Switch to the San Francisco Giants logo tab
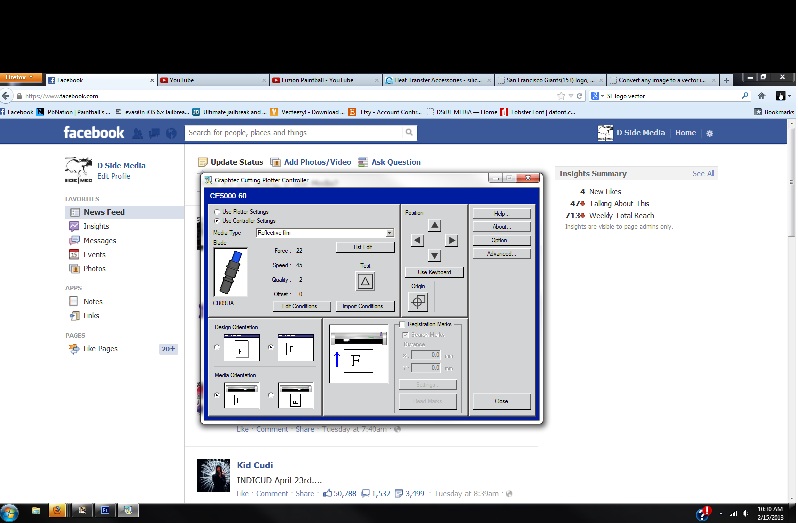 click(x=550, y=80)
